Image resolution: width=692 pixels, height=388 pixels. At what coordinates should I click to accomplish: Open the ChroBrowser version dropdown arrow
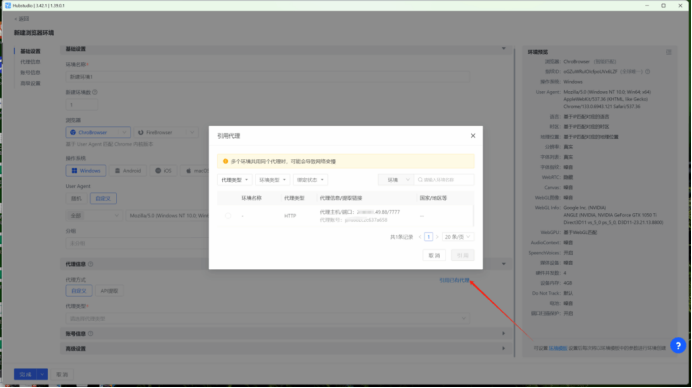[124, 132]
